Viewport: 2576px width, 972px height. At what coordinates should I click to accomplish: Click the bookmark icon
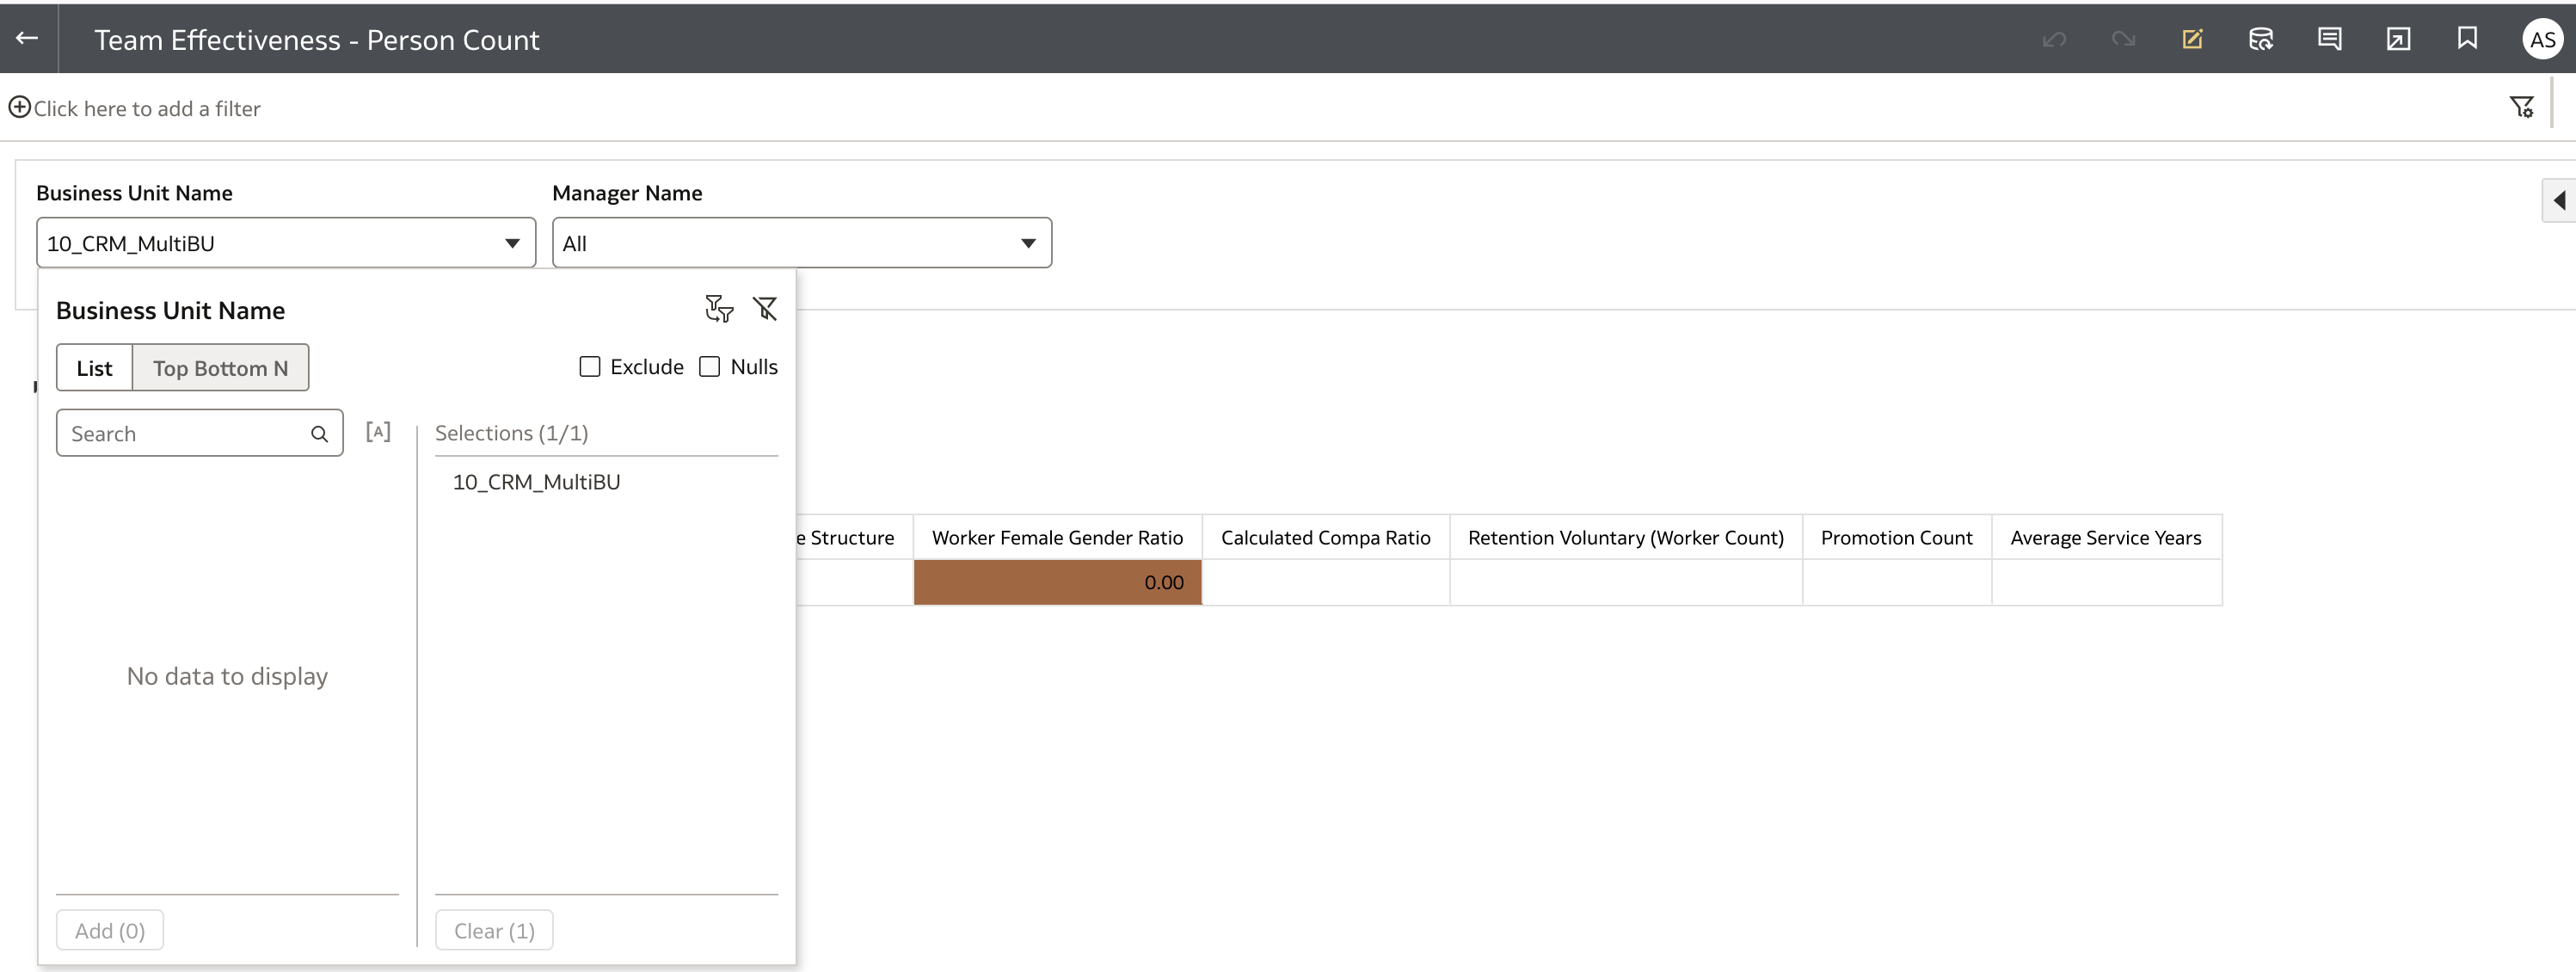pos(2467,38)
